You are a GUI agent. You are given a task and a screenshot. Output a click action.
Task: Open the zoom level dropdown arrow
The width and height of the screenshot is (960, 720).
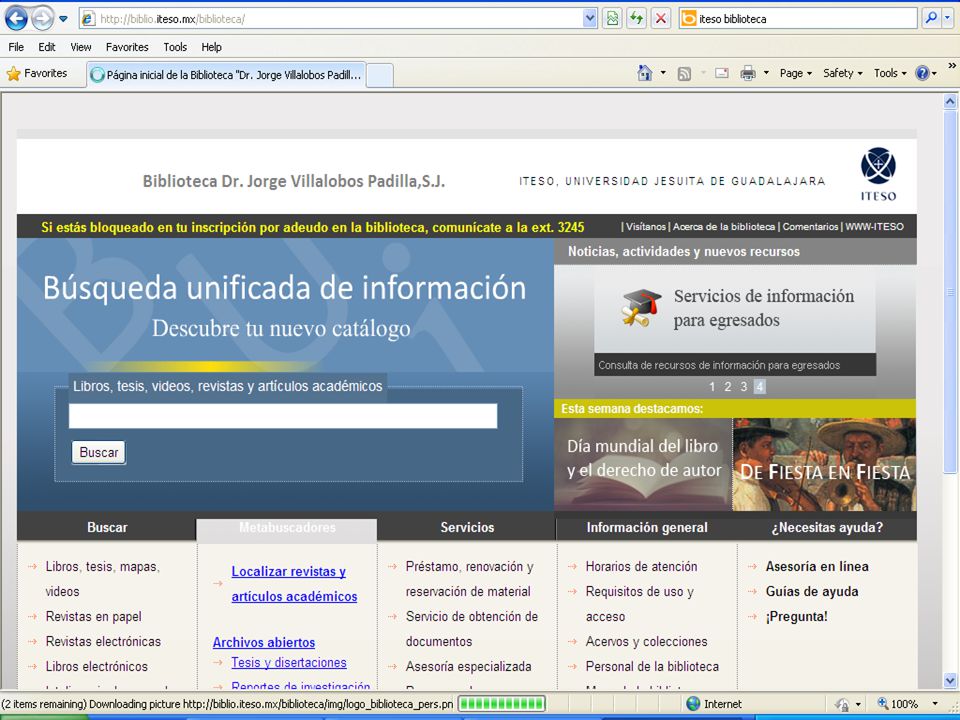[935, 704]
